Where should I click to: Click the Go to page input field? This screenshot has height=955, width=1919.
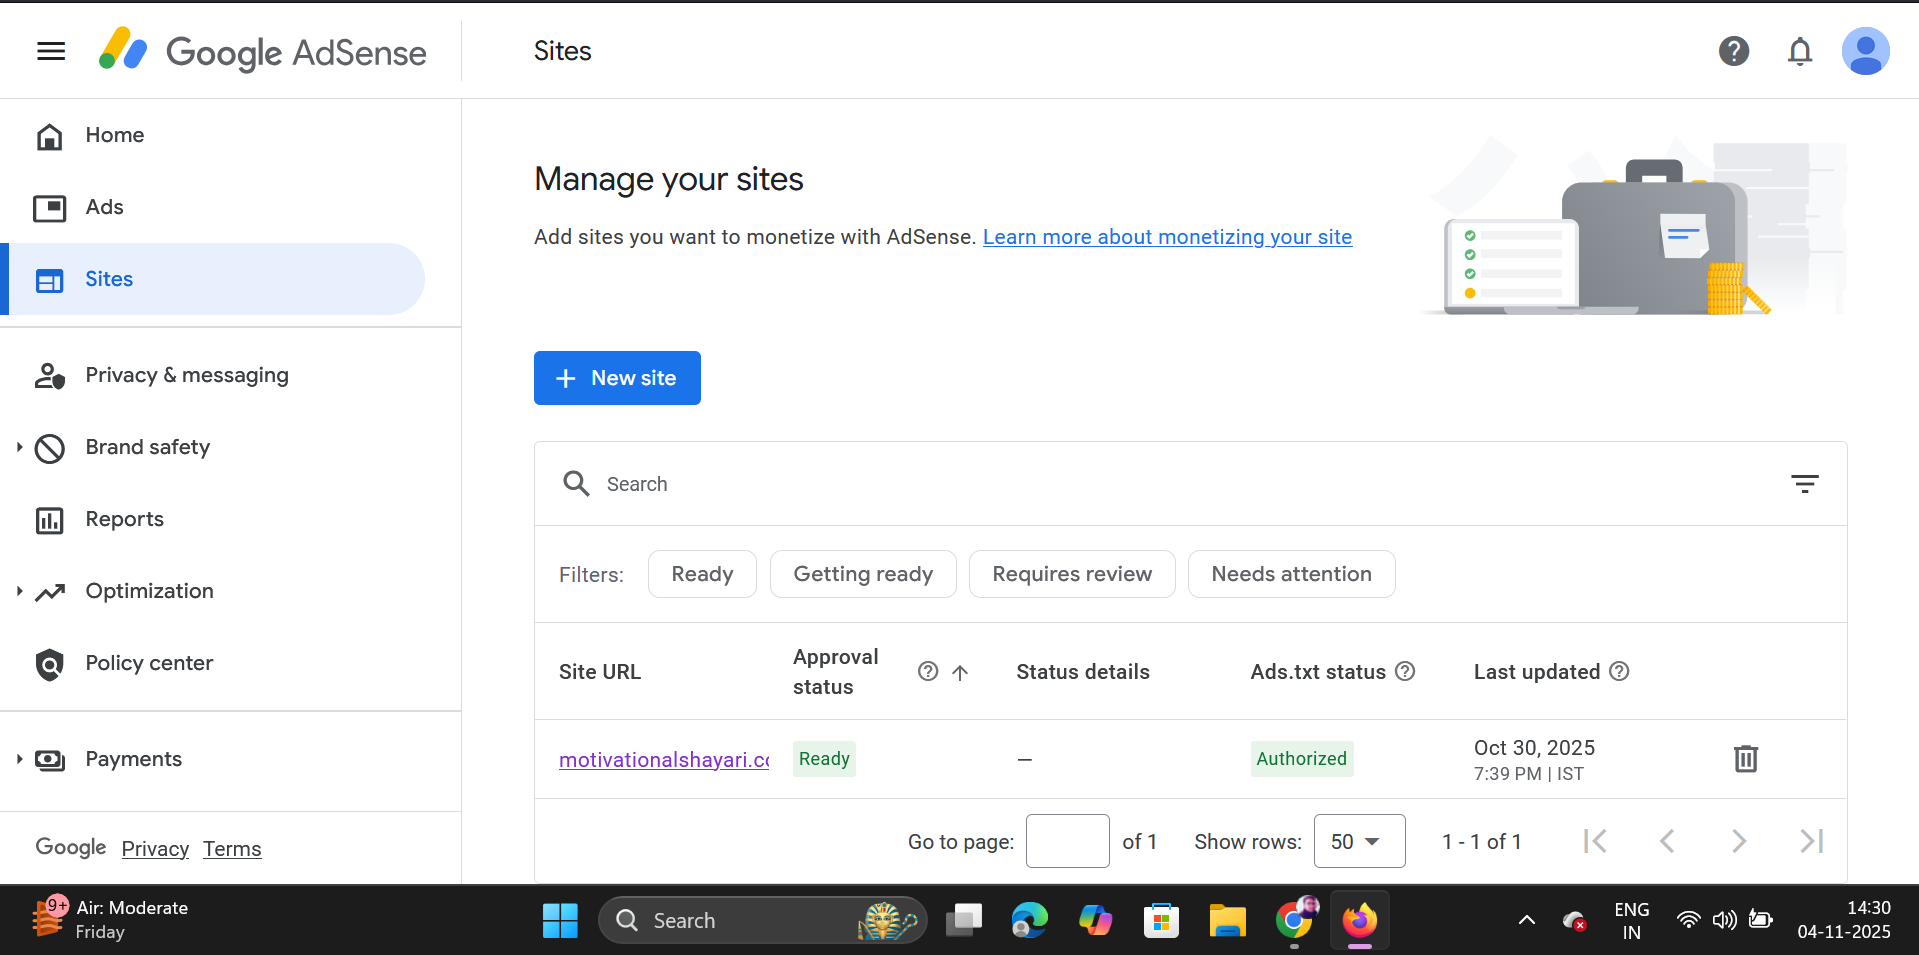click(x=1067, y=841)
